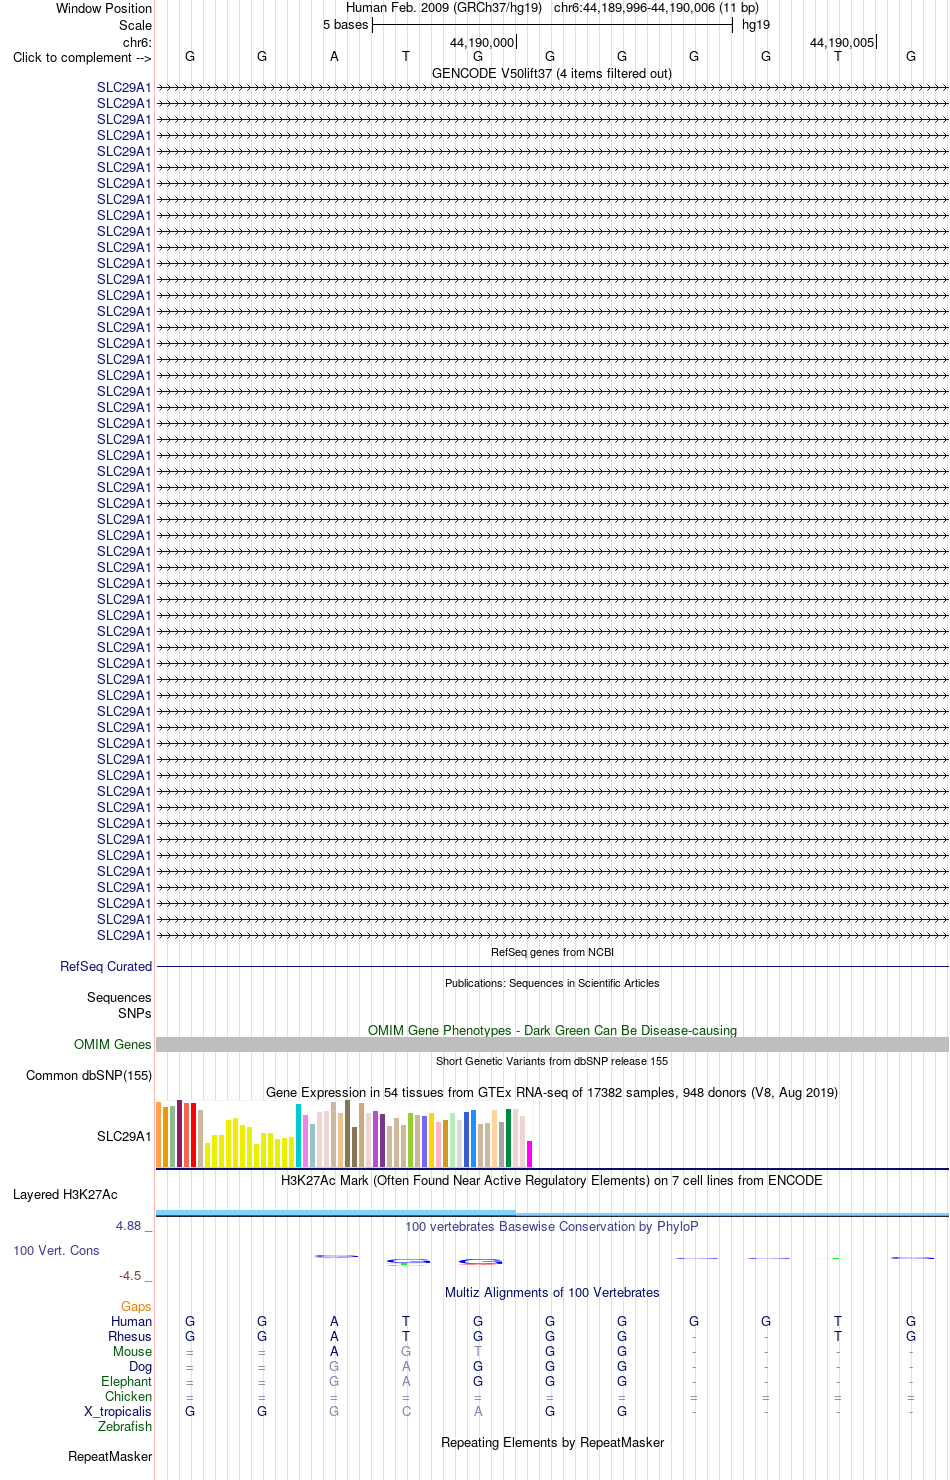Open the OMIM Genes track label
950x1480 pixels.
point(113,1045)
